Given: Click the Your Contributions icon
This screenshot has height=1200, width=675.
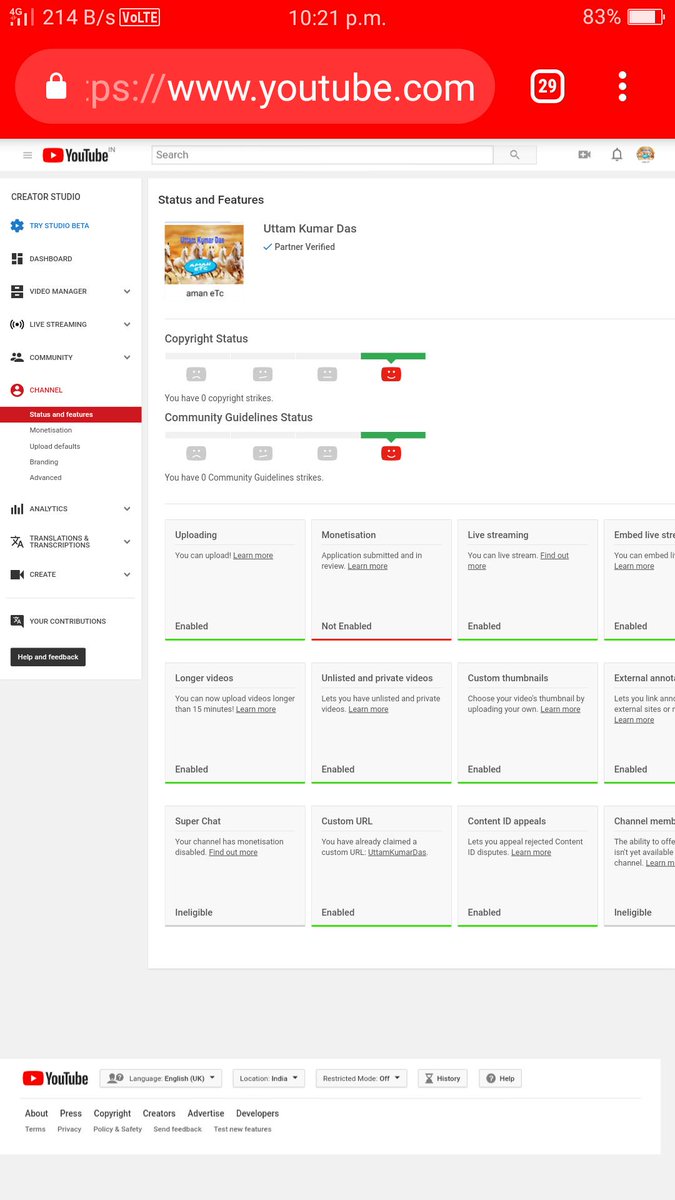Looking at the screenshot, I should pos(17,621).
